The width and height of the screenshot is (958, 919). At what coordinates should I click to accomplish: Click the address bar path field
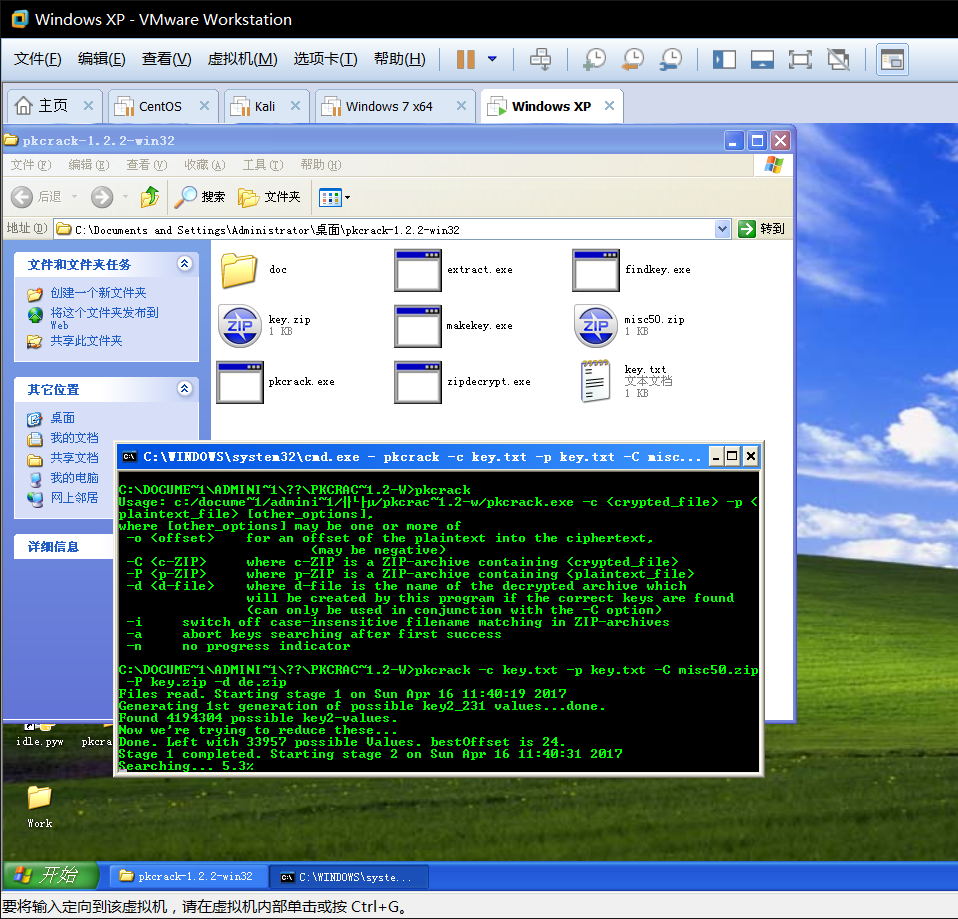click(385, 230)
